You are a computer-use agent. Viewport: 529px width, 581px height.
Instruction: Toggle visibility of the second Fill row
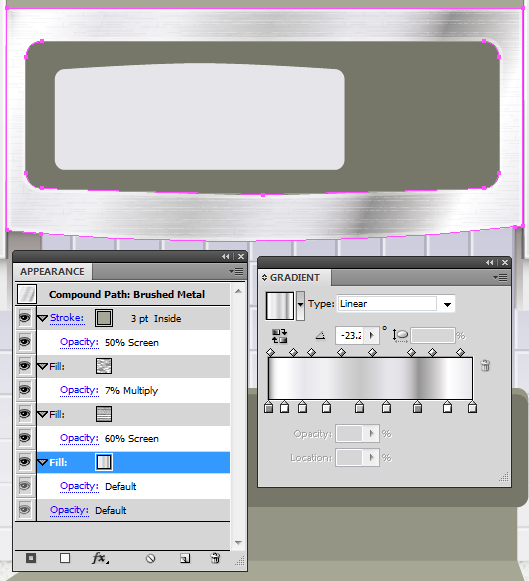coord(24,414)
